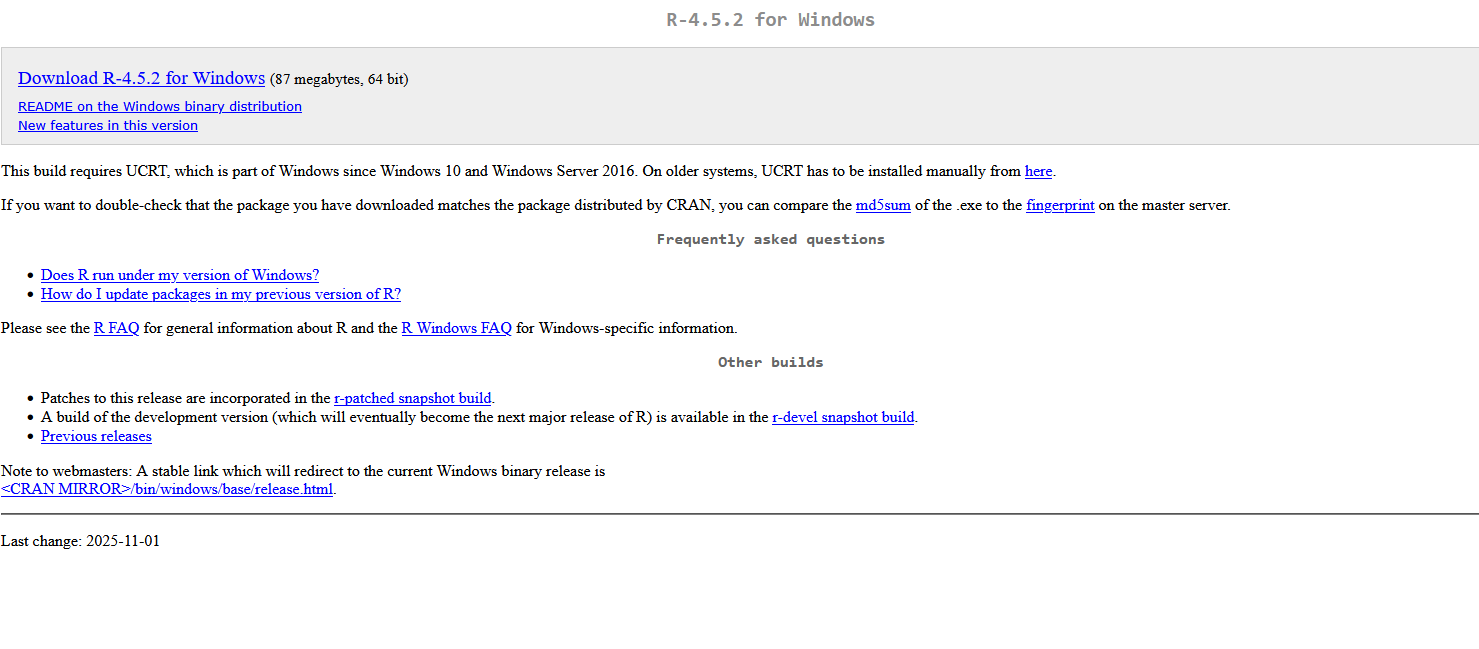Click the 'Frequently asked questions' heading
This screenshot has width=1479, height=649.
(x=770, y=239)
